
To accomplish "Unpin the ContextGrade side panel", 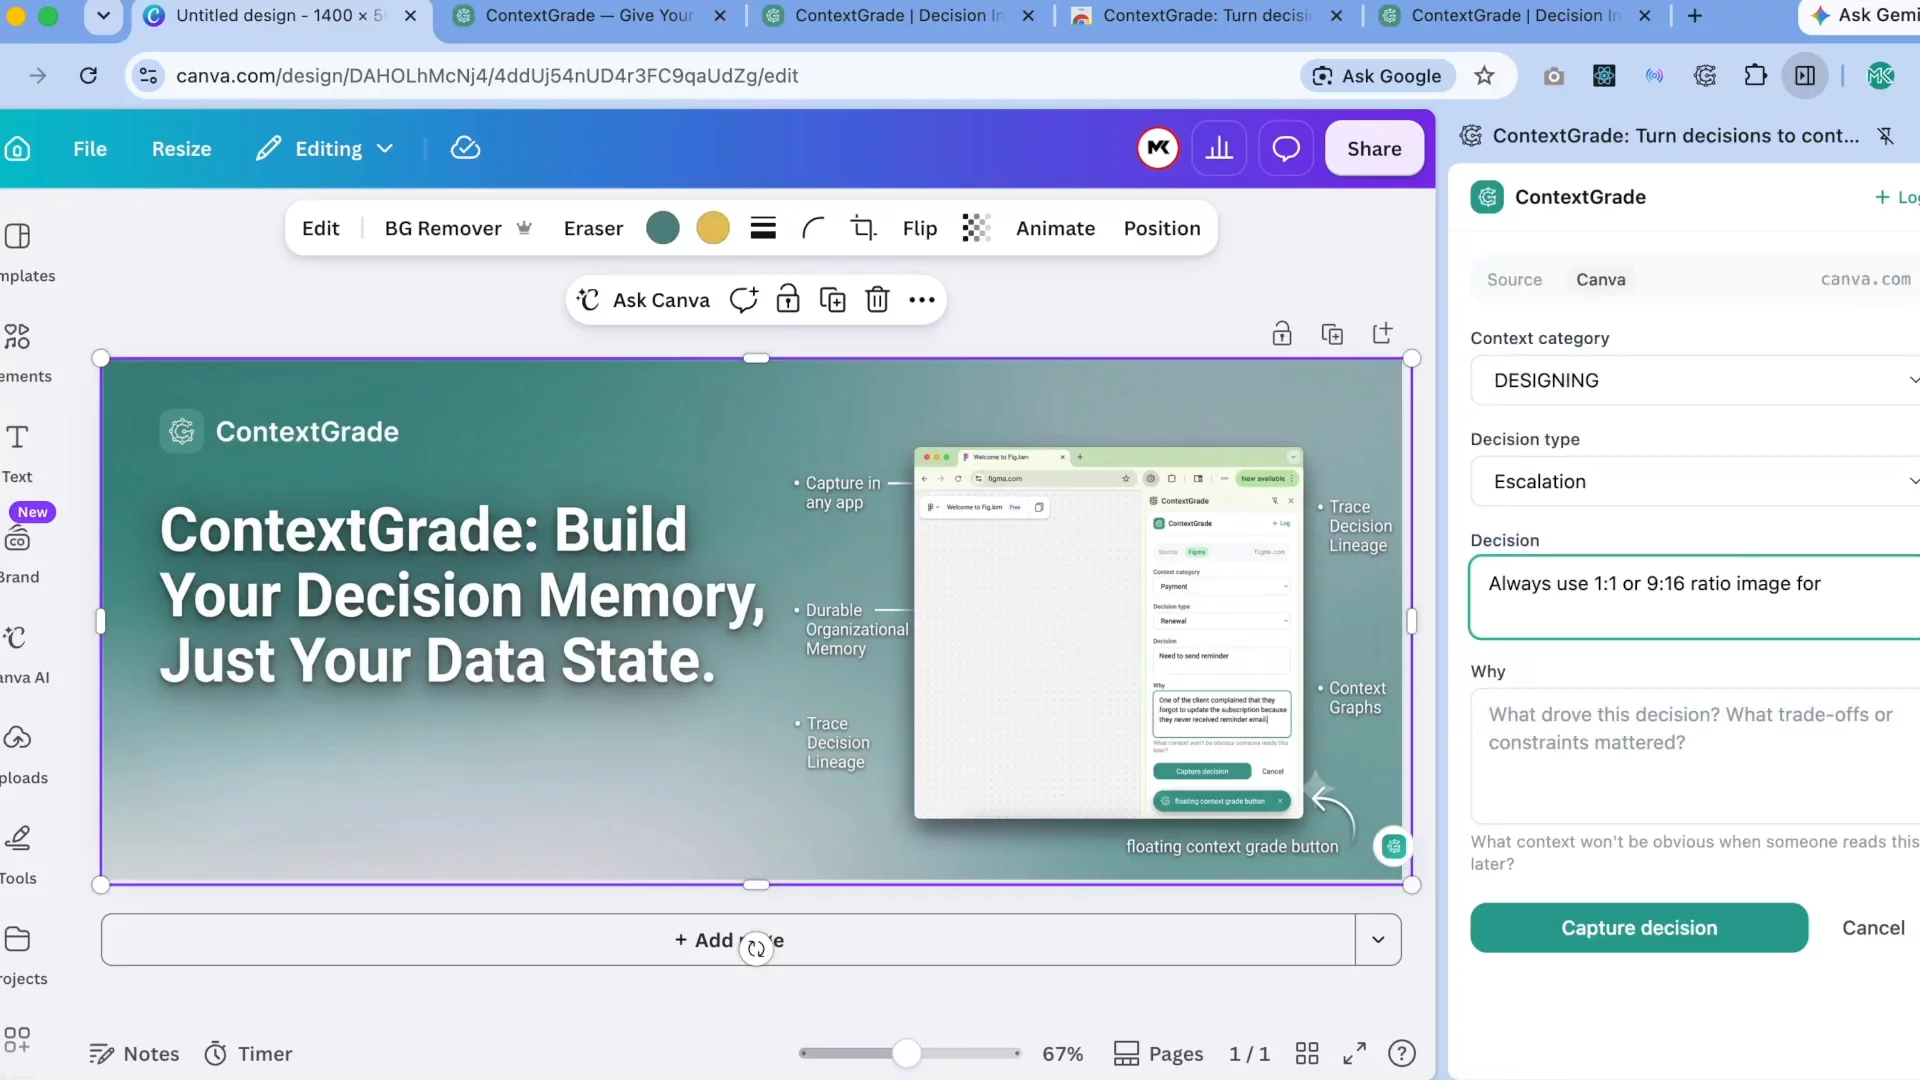I will (1886, 136).
